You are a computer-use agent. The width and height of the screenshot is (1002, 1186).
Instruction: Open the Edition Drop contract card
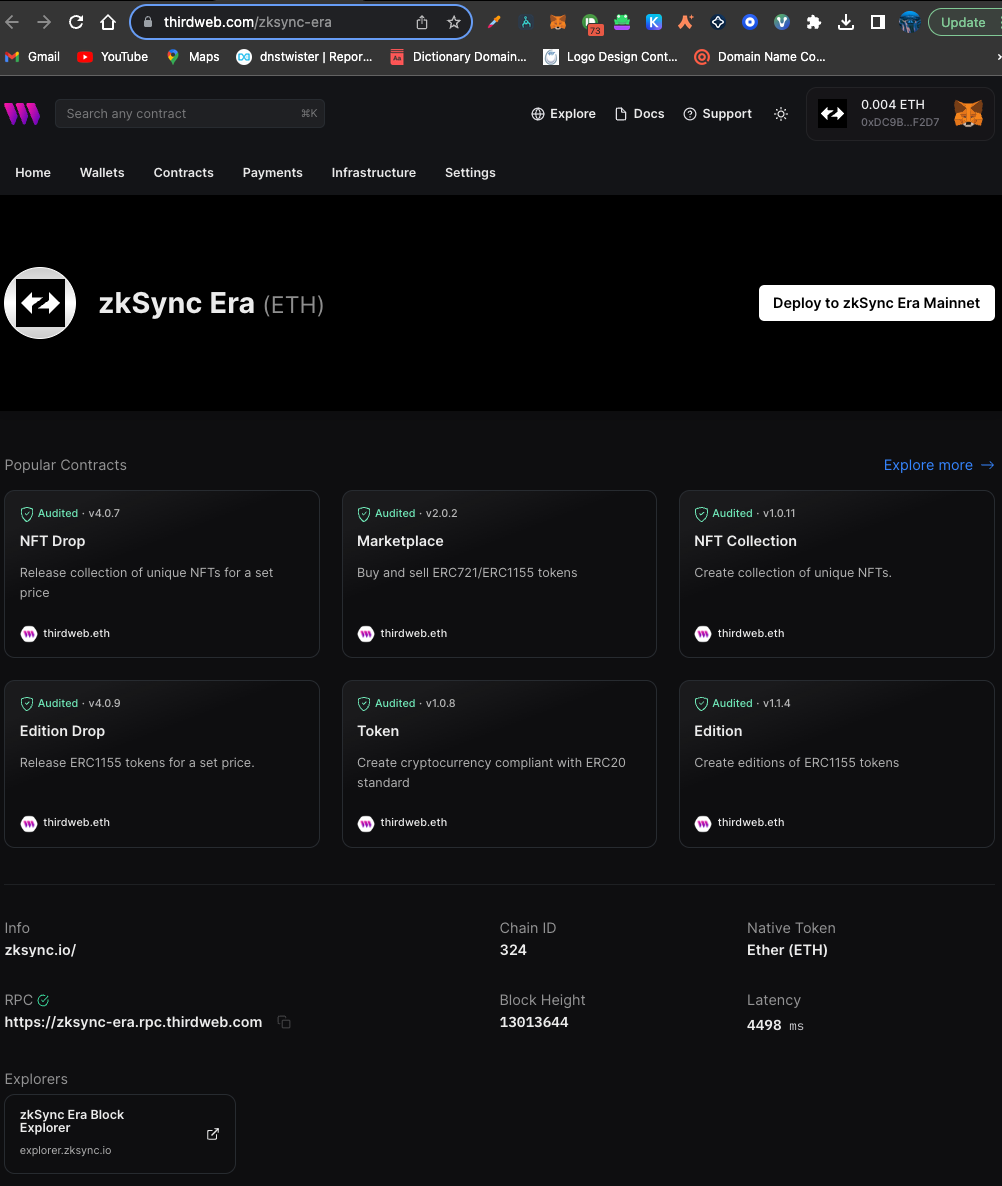162,764
